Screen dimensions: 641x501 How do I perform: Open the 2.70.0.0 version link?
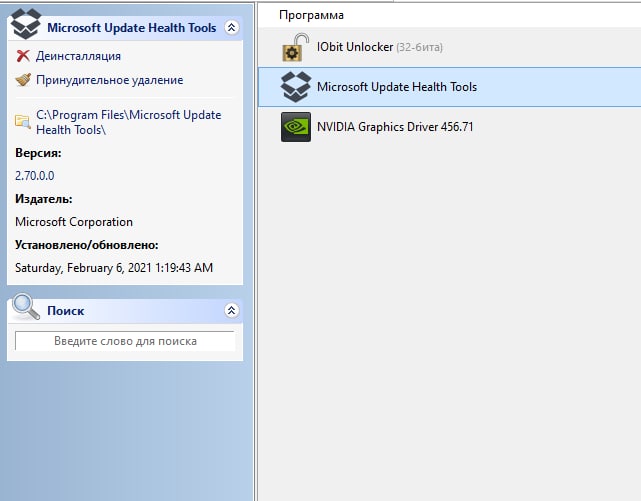(35, 176)
